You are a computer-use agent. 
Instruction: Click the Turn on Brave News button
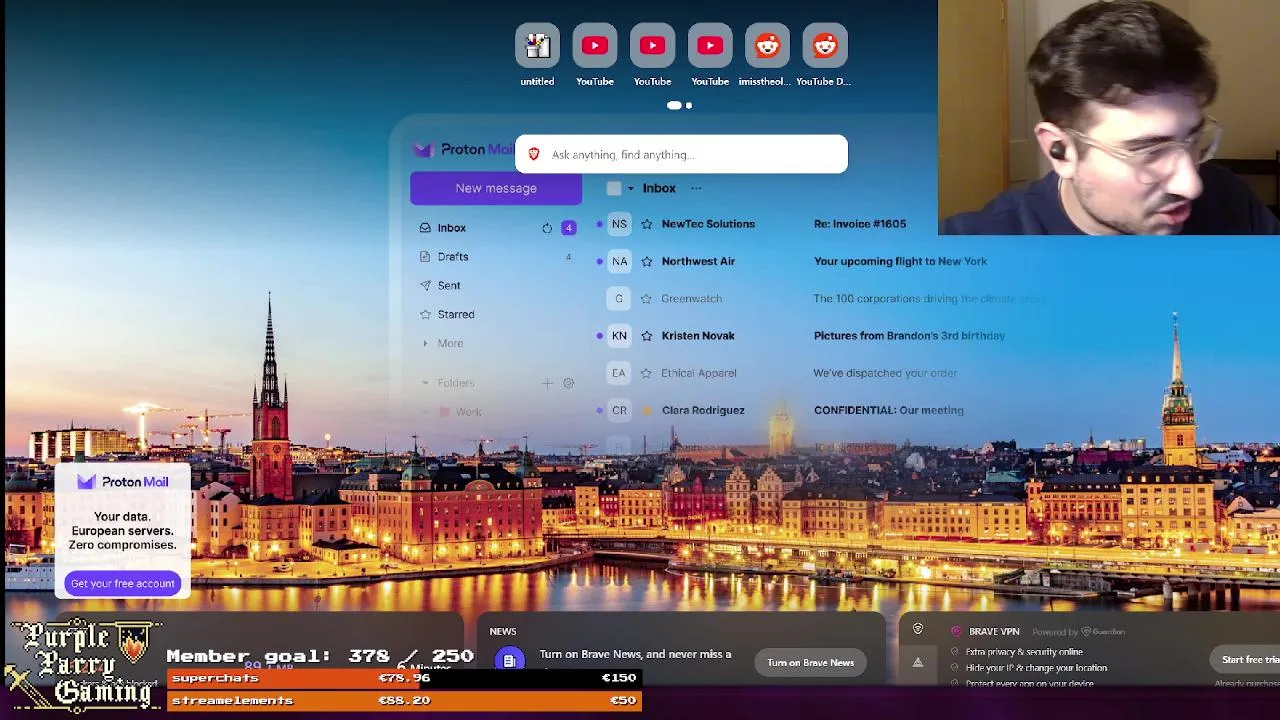[810, 662]
